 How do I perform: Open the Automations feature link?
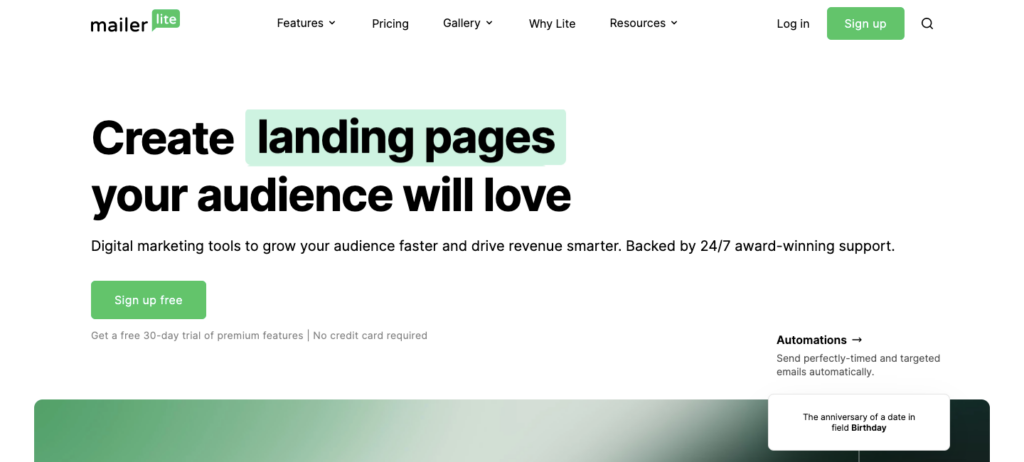[811, 340]
